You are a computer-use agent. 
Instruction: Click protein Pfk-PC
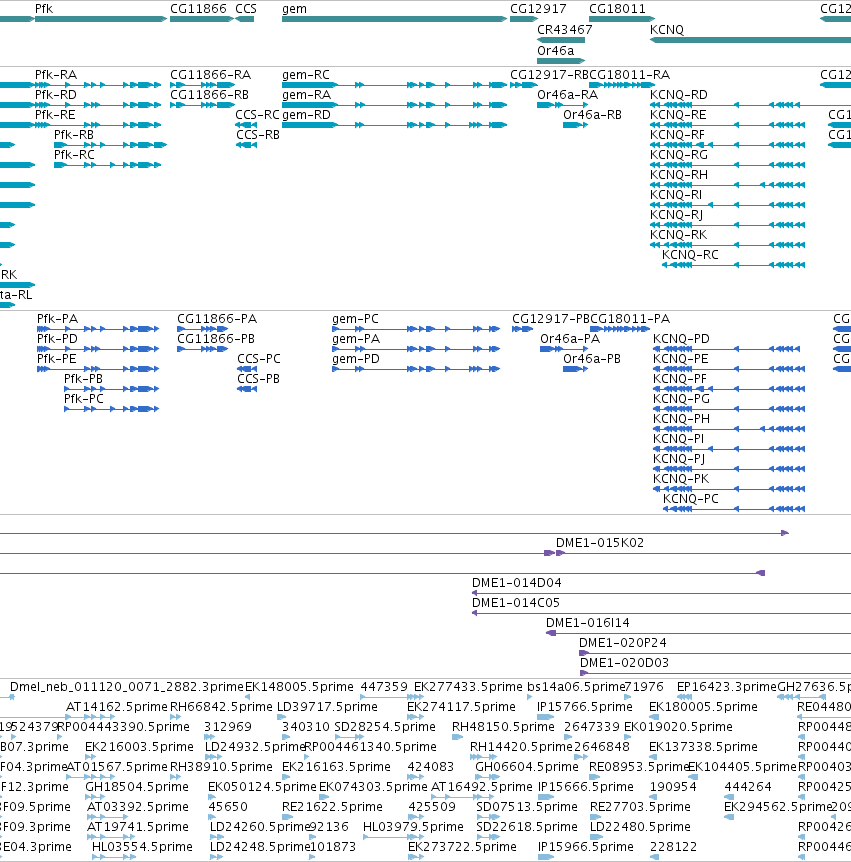coord(112,408)
